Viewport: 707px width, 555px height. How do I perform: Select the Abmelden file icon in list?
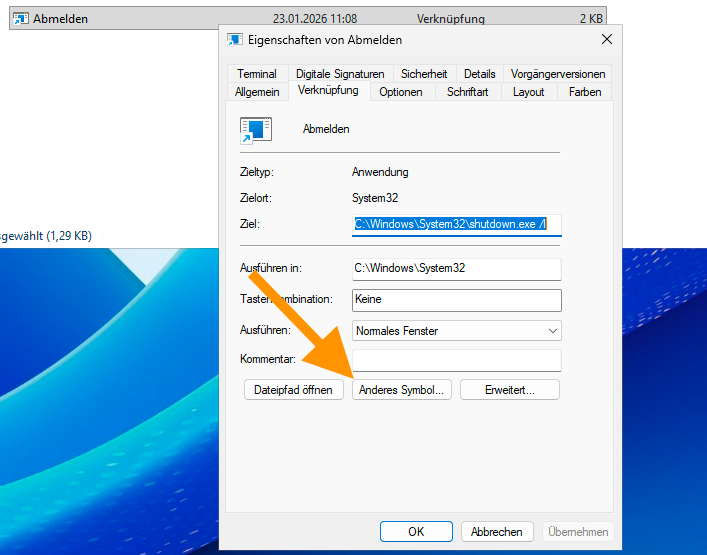tap(20, 18)
